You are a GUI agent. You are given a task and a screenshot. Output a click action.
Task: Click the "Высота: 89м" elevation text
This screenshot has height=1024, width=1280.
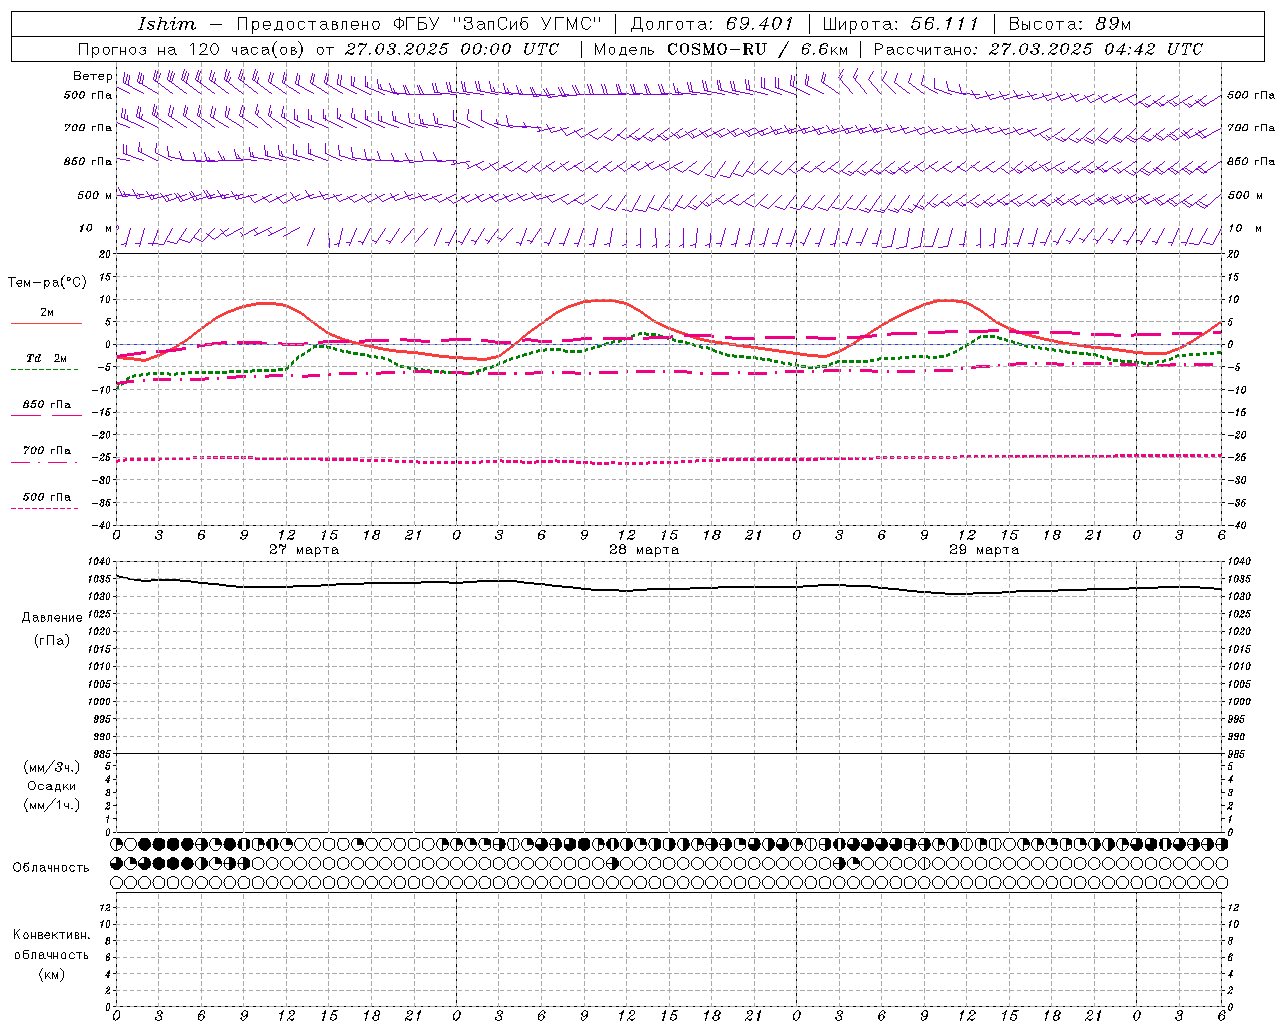(1069, 24)
